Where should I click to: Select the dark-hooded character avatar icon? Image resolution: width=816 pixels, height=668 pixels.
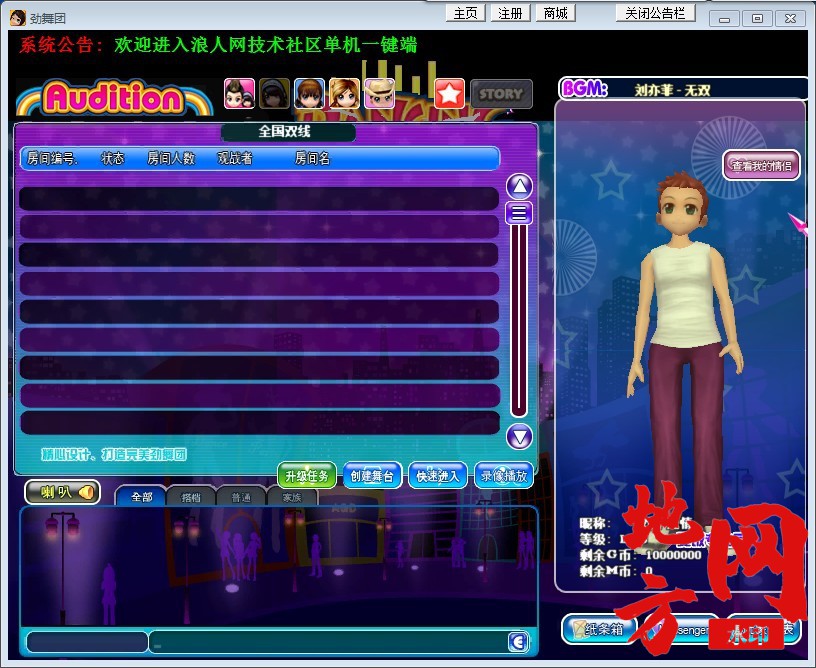pos(274,94)
